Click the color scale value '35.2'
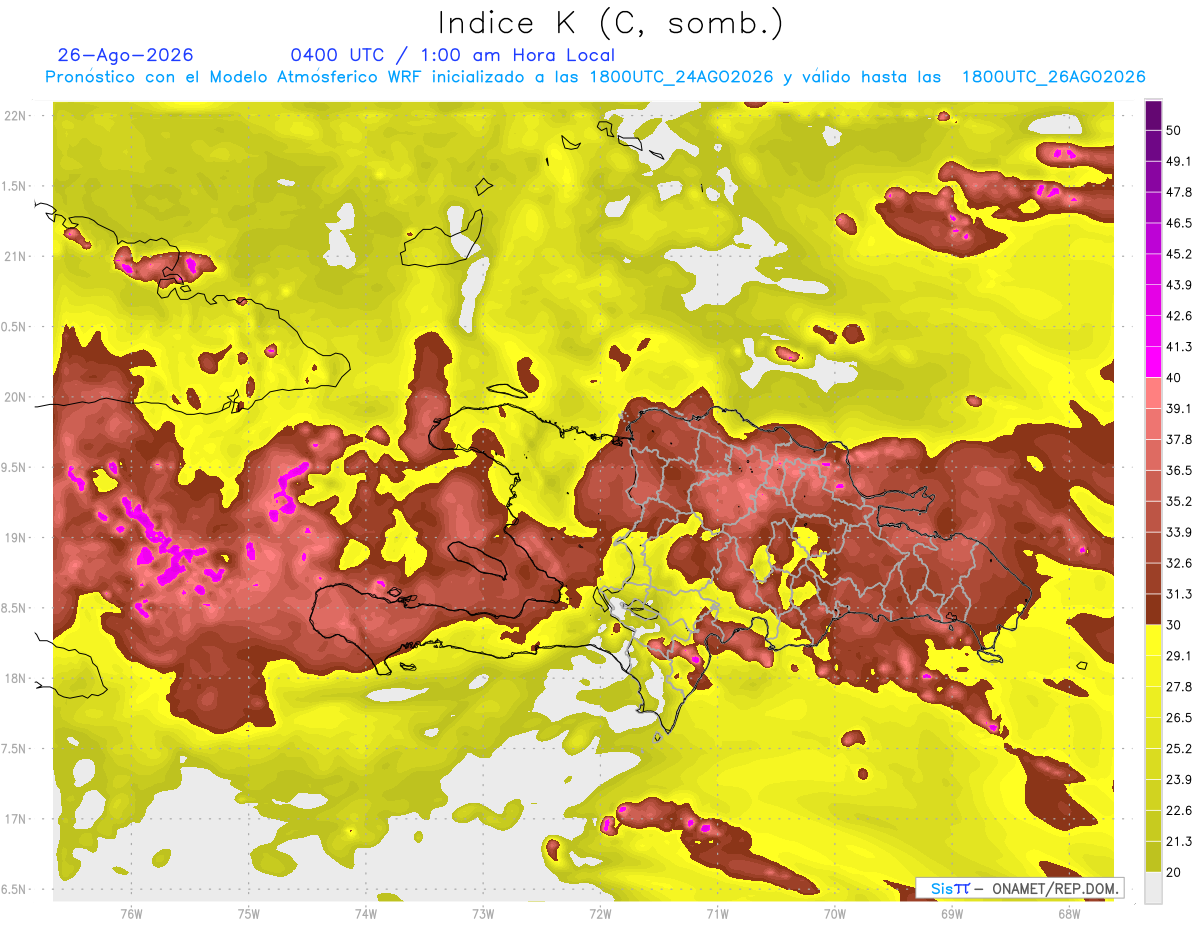The height and width of the screenshot is (927, 1200). coord(1178,501)
